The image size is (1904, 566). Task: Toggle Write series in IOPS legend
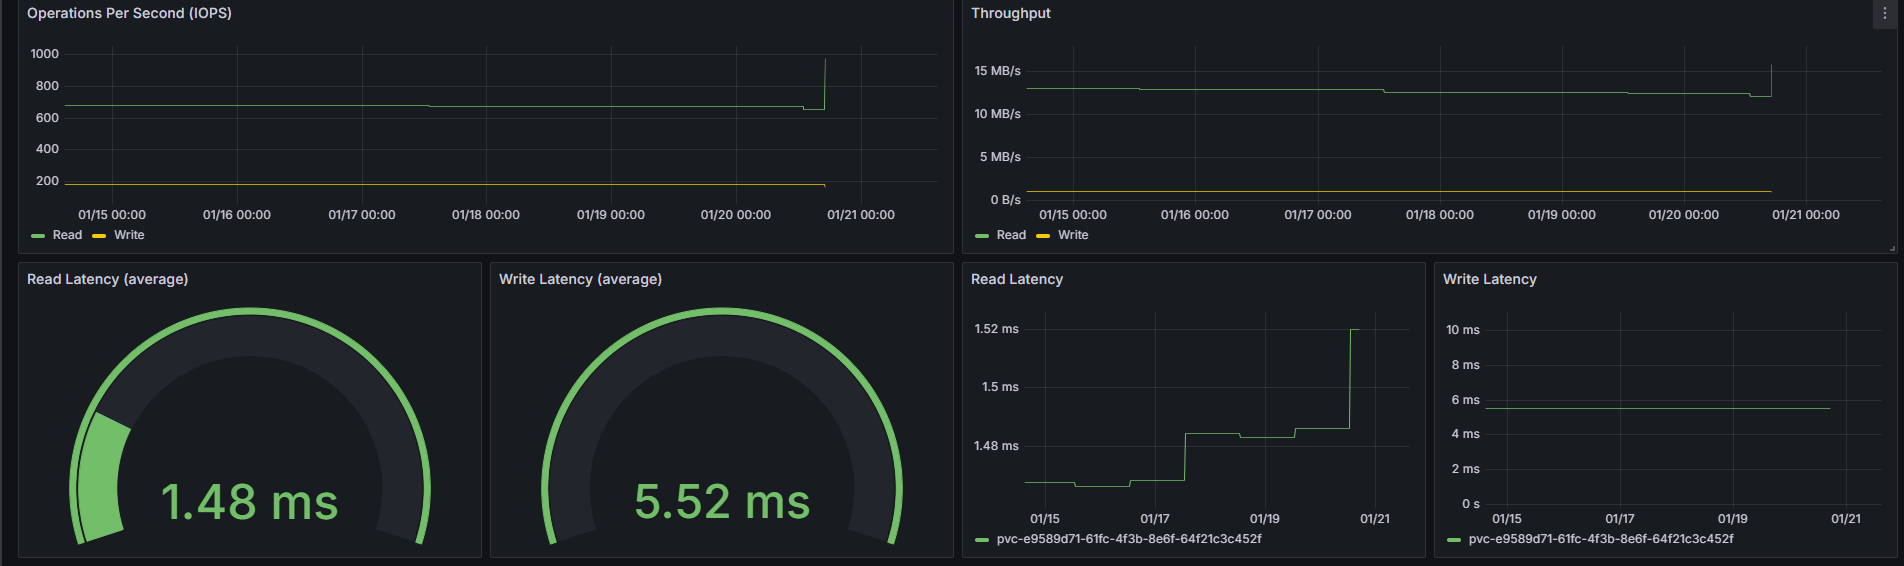[129, 235]
